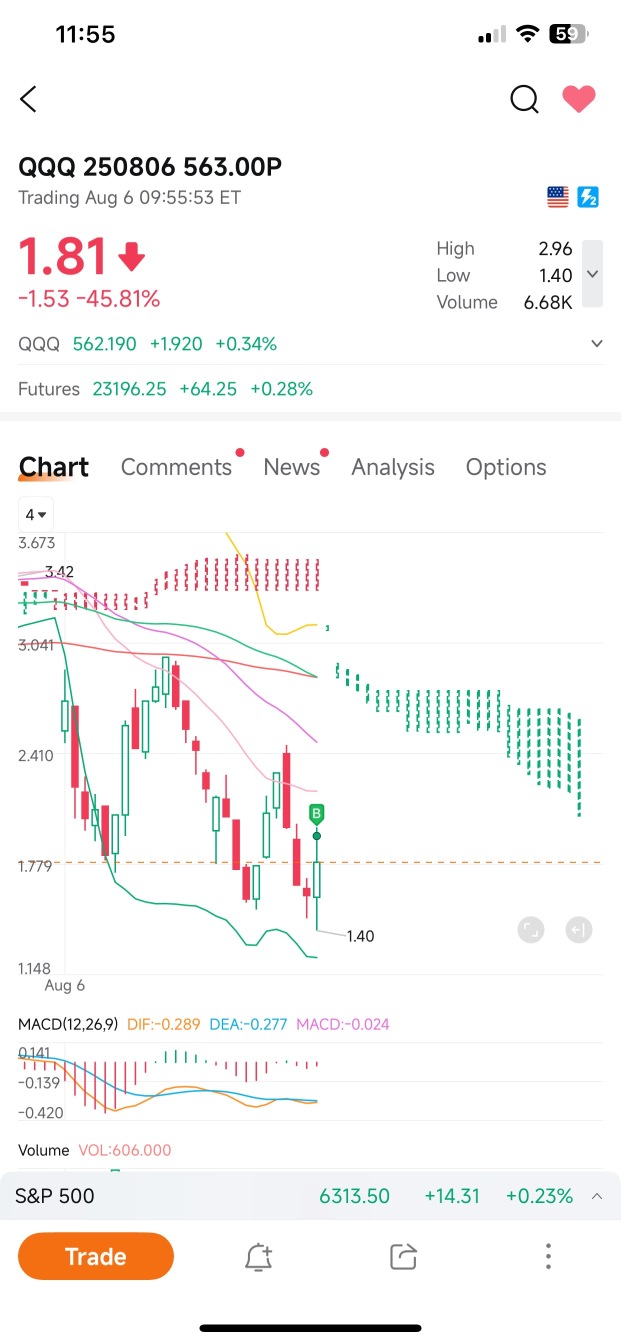Tap the blue lightning bolt icon

point(587,197)
